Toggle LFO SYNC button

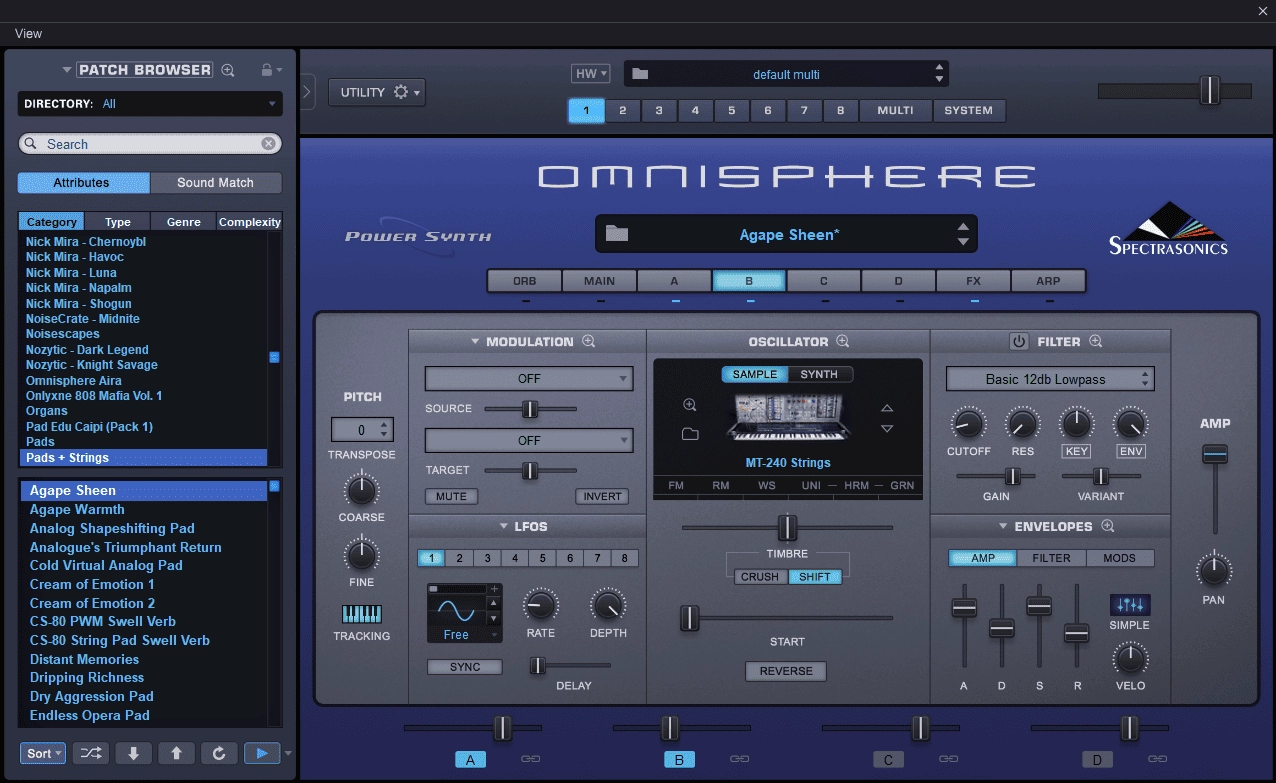click(465, 667)
